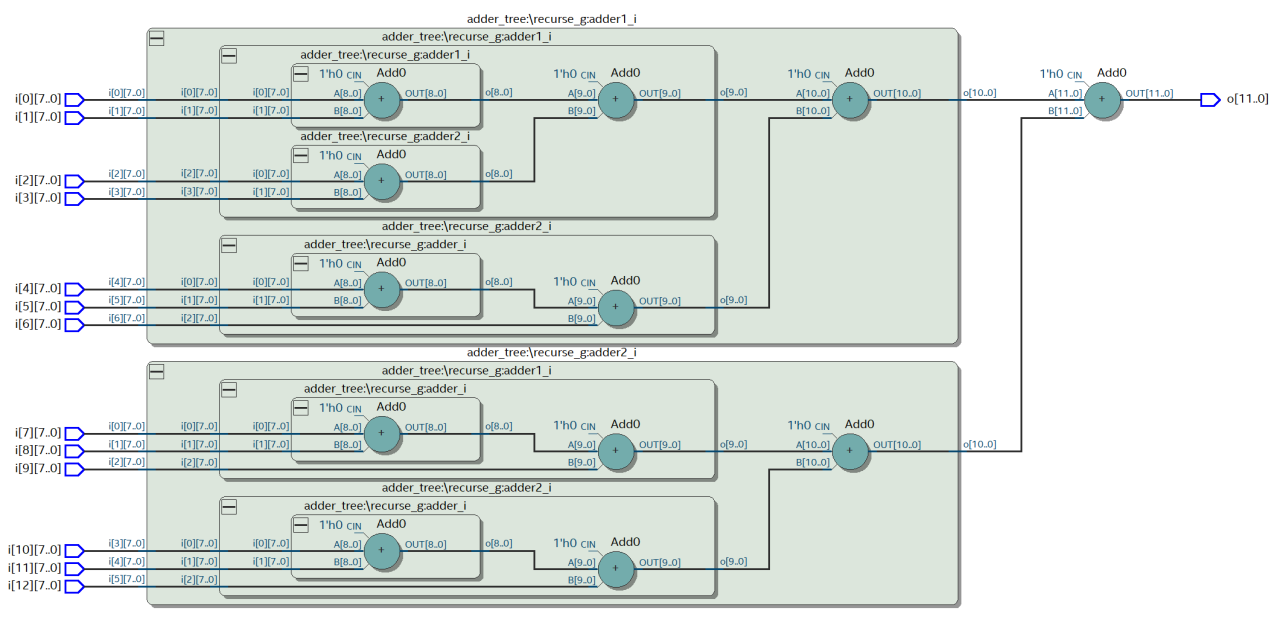
Task: Click the o[11..0] output label text
Action: pyautogui.click(x=1248, y=99)
